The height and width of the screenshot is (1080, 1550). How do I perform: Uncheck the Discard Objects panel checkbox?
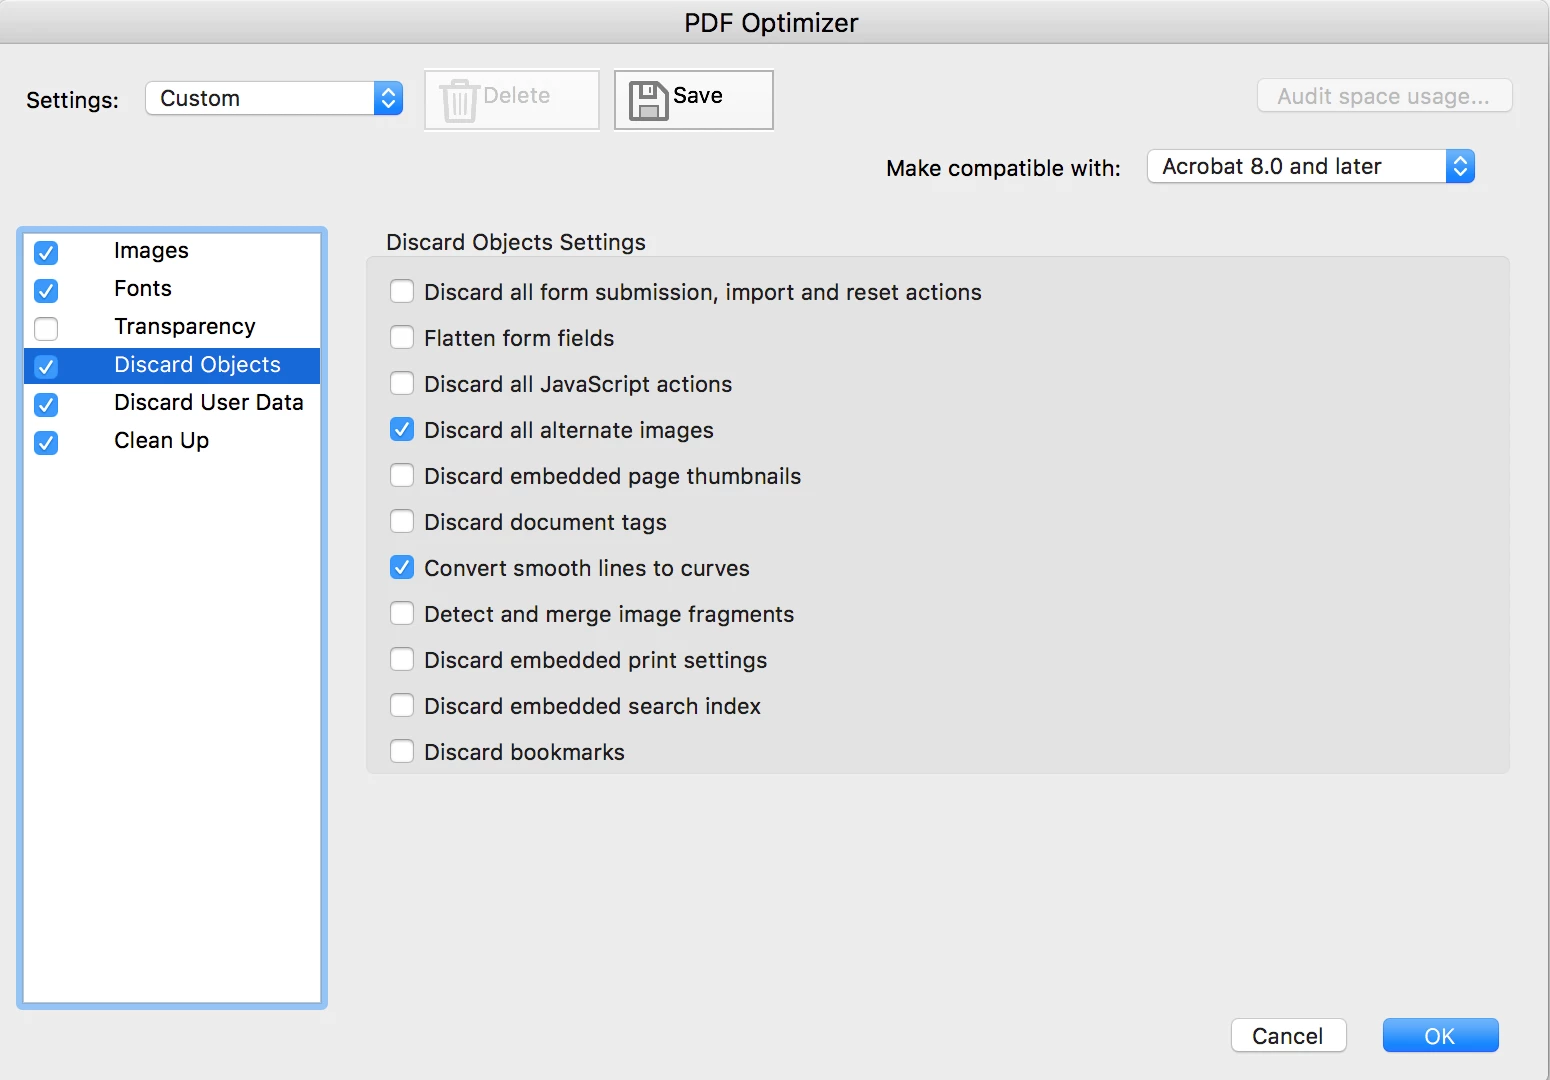(46, 366)
